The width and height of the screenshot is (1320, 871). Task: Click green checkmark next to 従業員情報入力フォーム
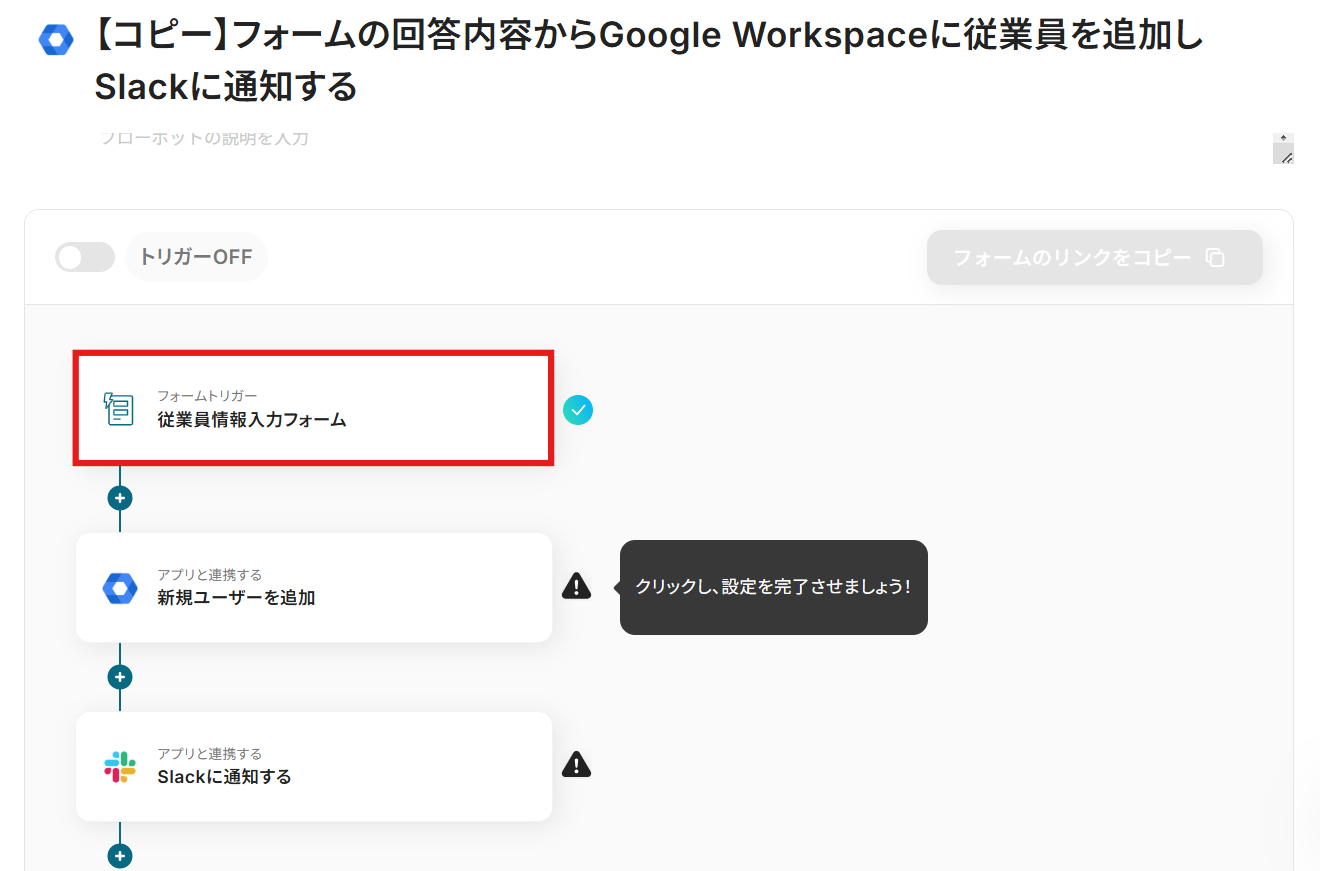[x=578, y=410]
